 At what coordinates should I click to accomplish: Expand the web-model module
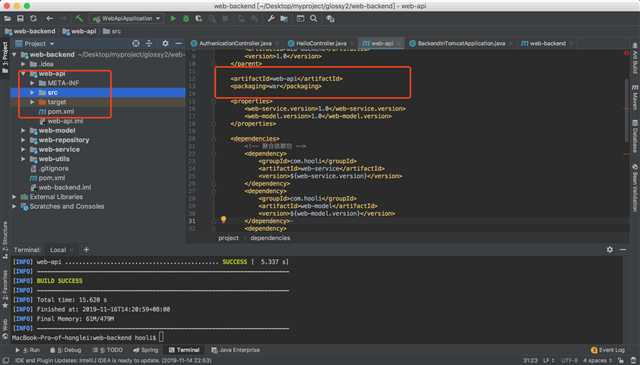[23, 131]
